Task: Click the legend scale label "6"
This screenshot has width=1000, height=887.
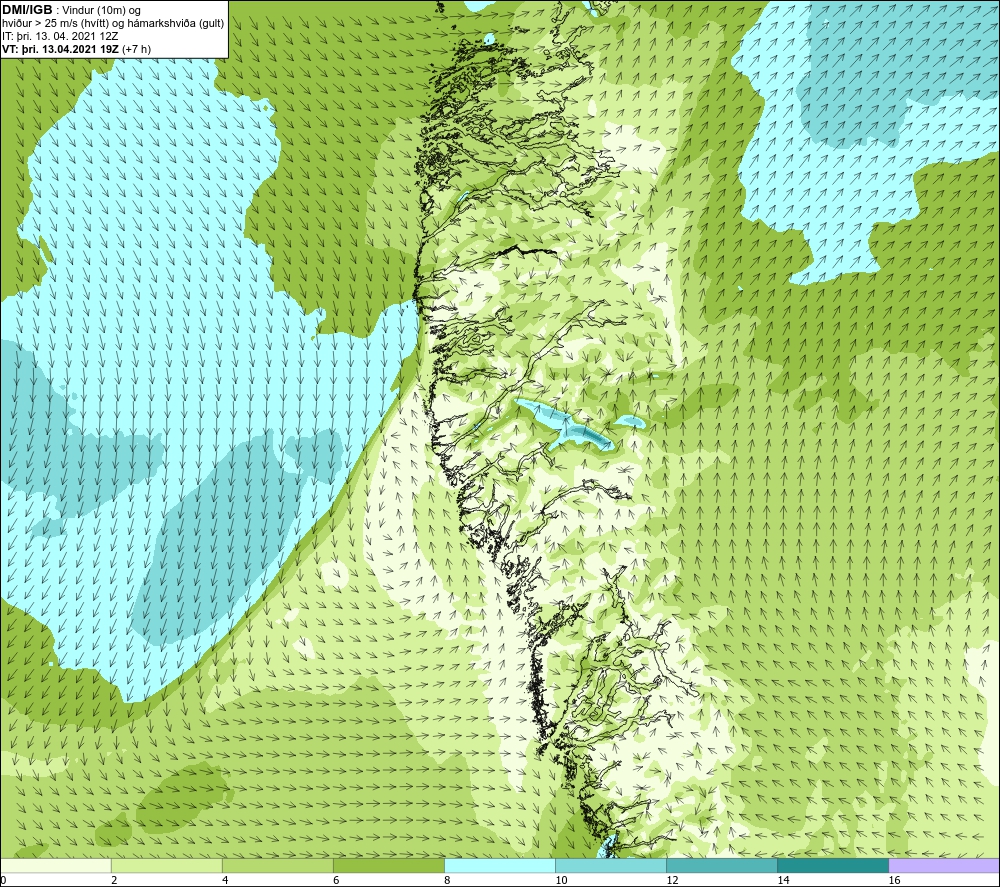Action: pos(336,881)
